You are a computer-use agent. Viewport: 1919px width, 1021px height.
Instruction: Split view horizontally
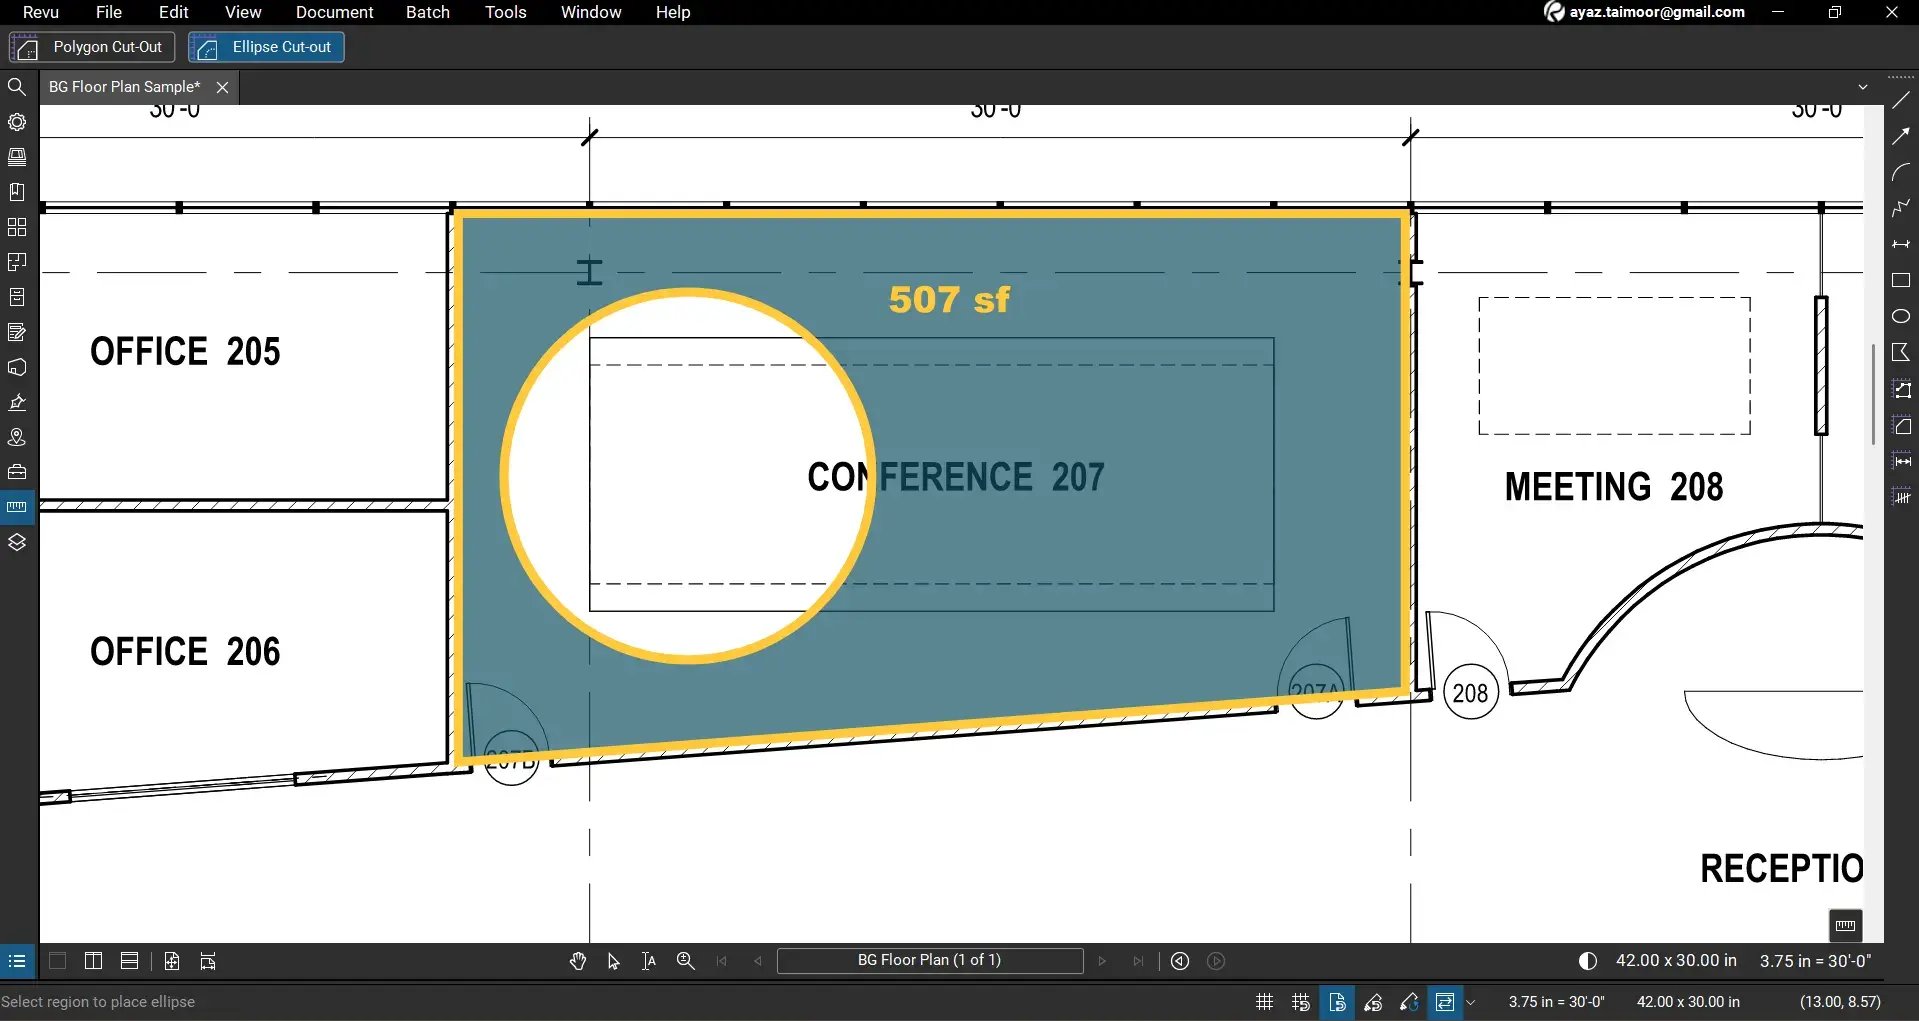pos(130,961)
